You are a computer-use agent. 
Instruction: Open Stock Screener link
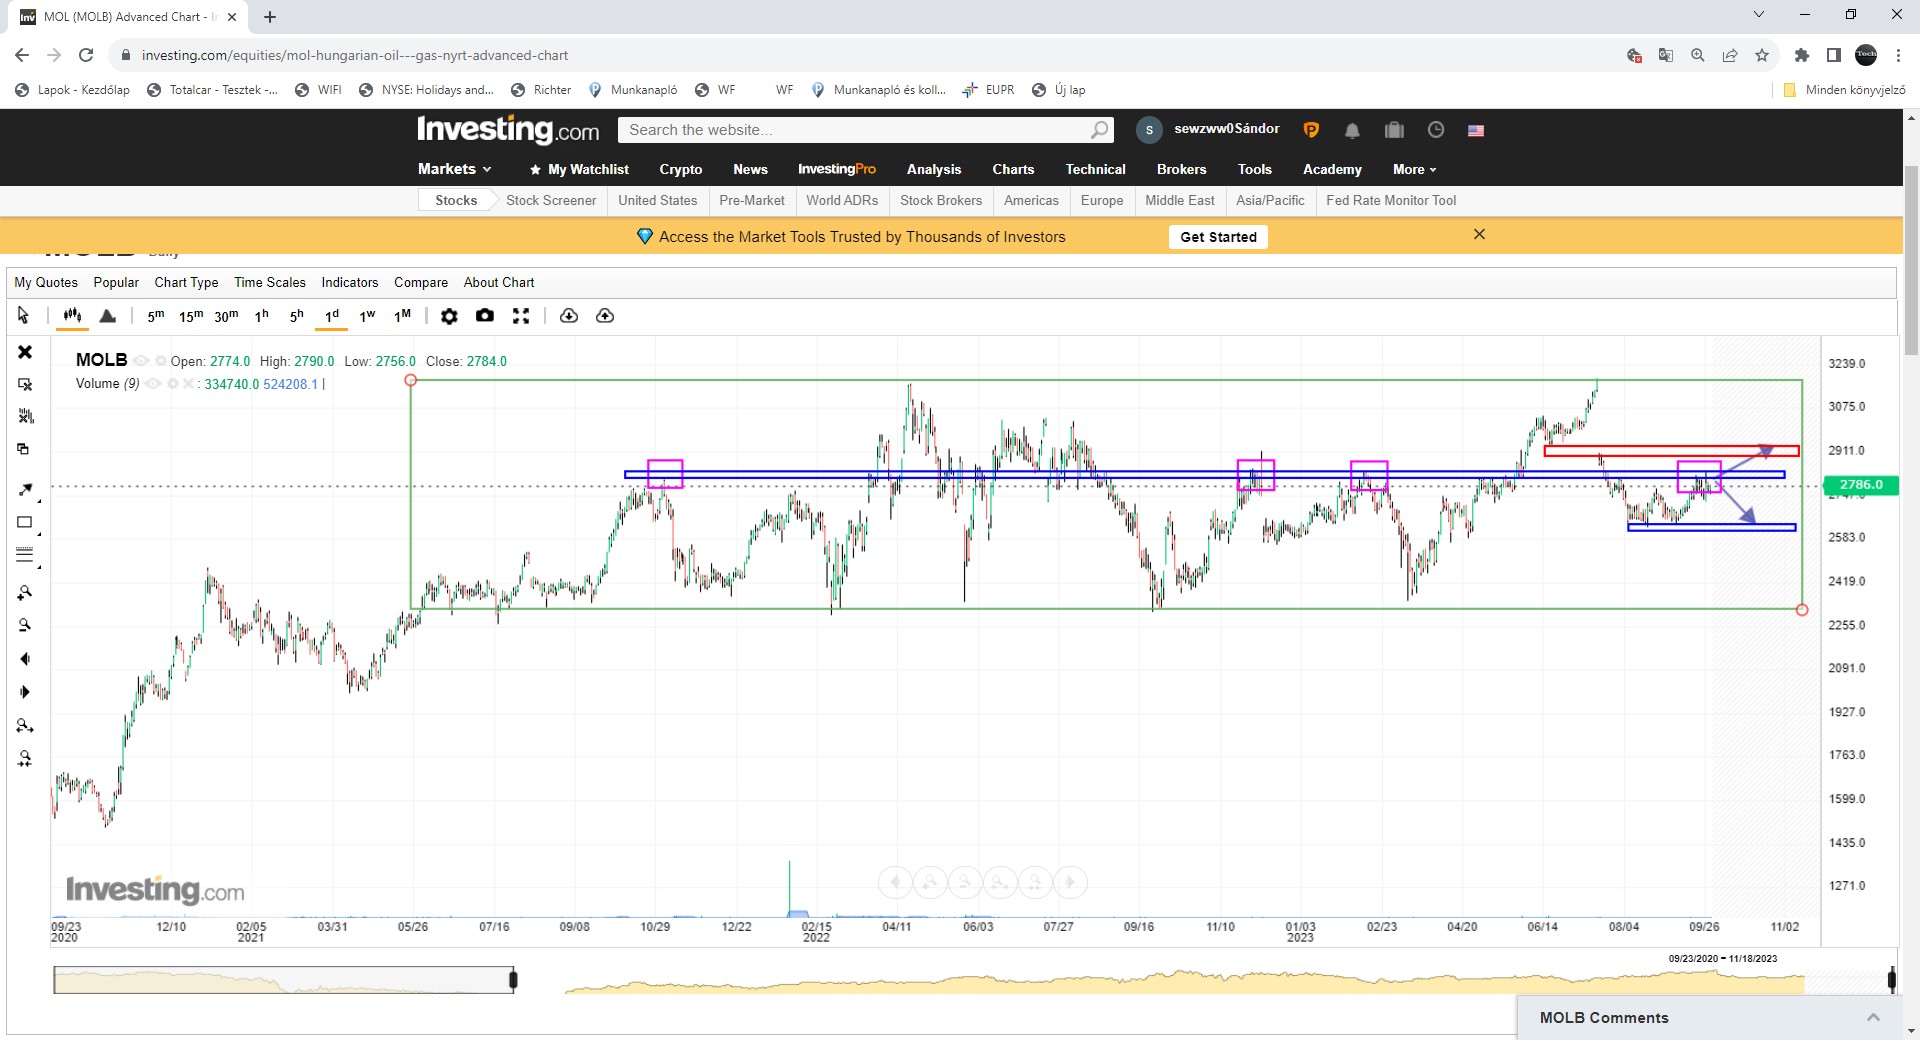pyautogui.click(x=551, y=200)
